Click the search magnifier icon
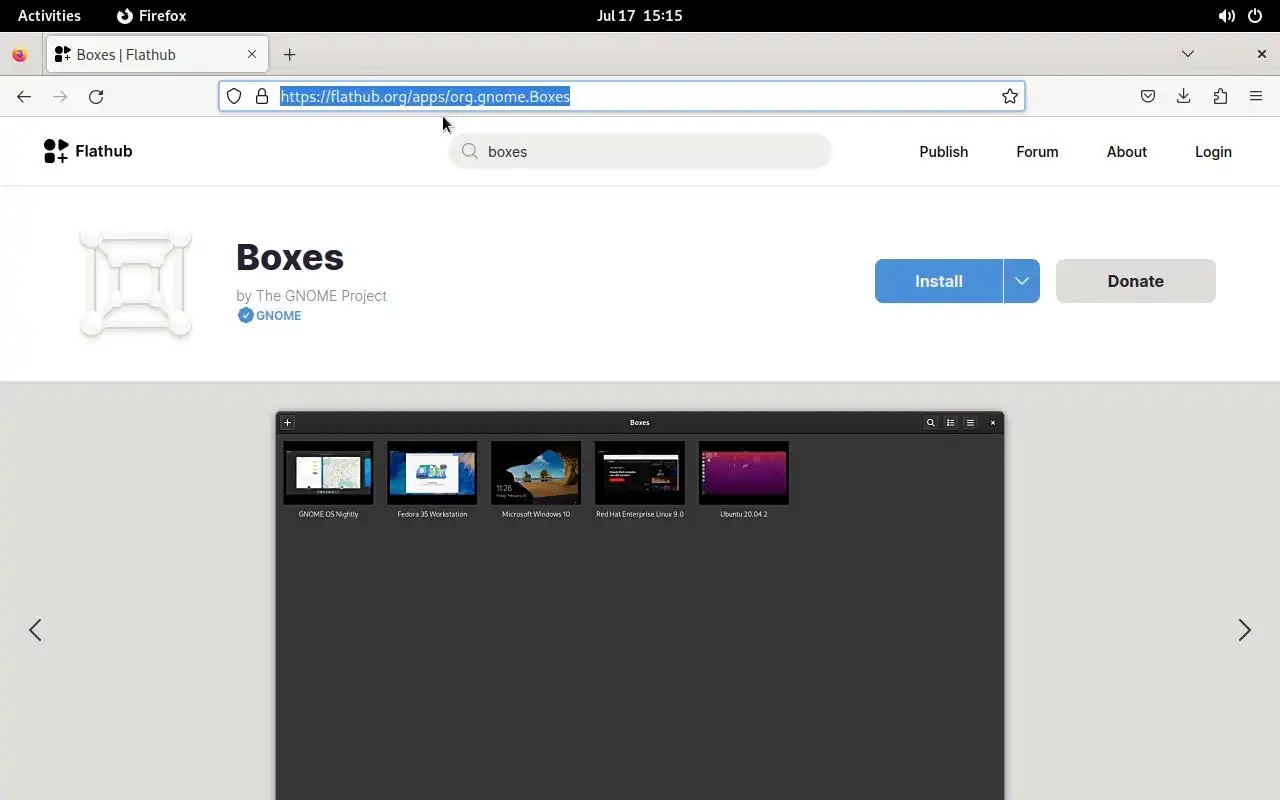This screenshot has height=800, width=1280. pos(469,151)
